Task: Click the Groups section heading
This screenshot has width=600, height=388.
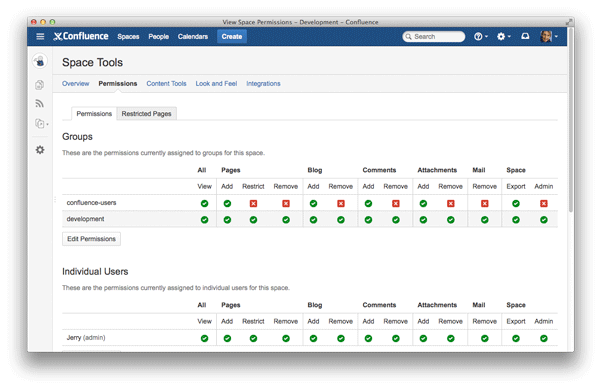Action: pos(77,137)
